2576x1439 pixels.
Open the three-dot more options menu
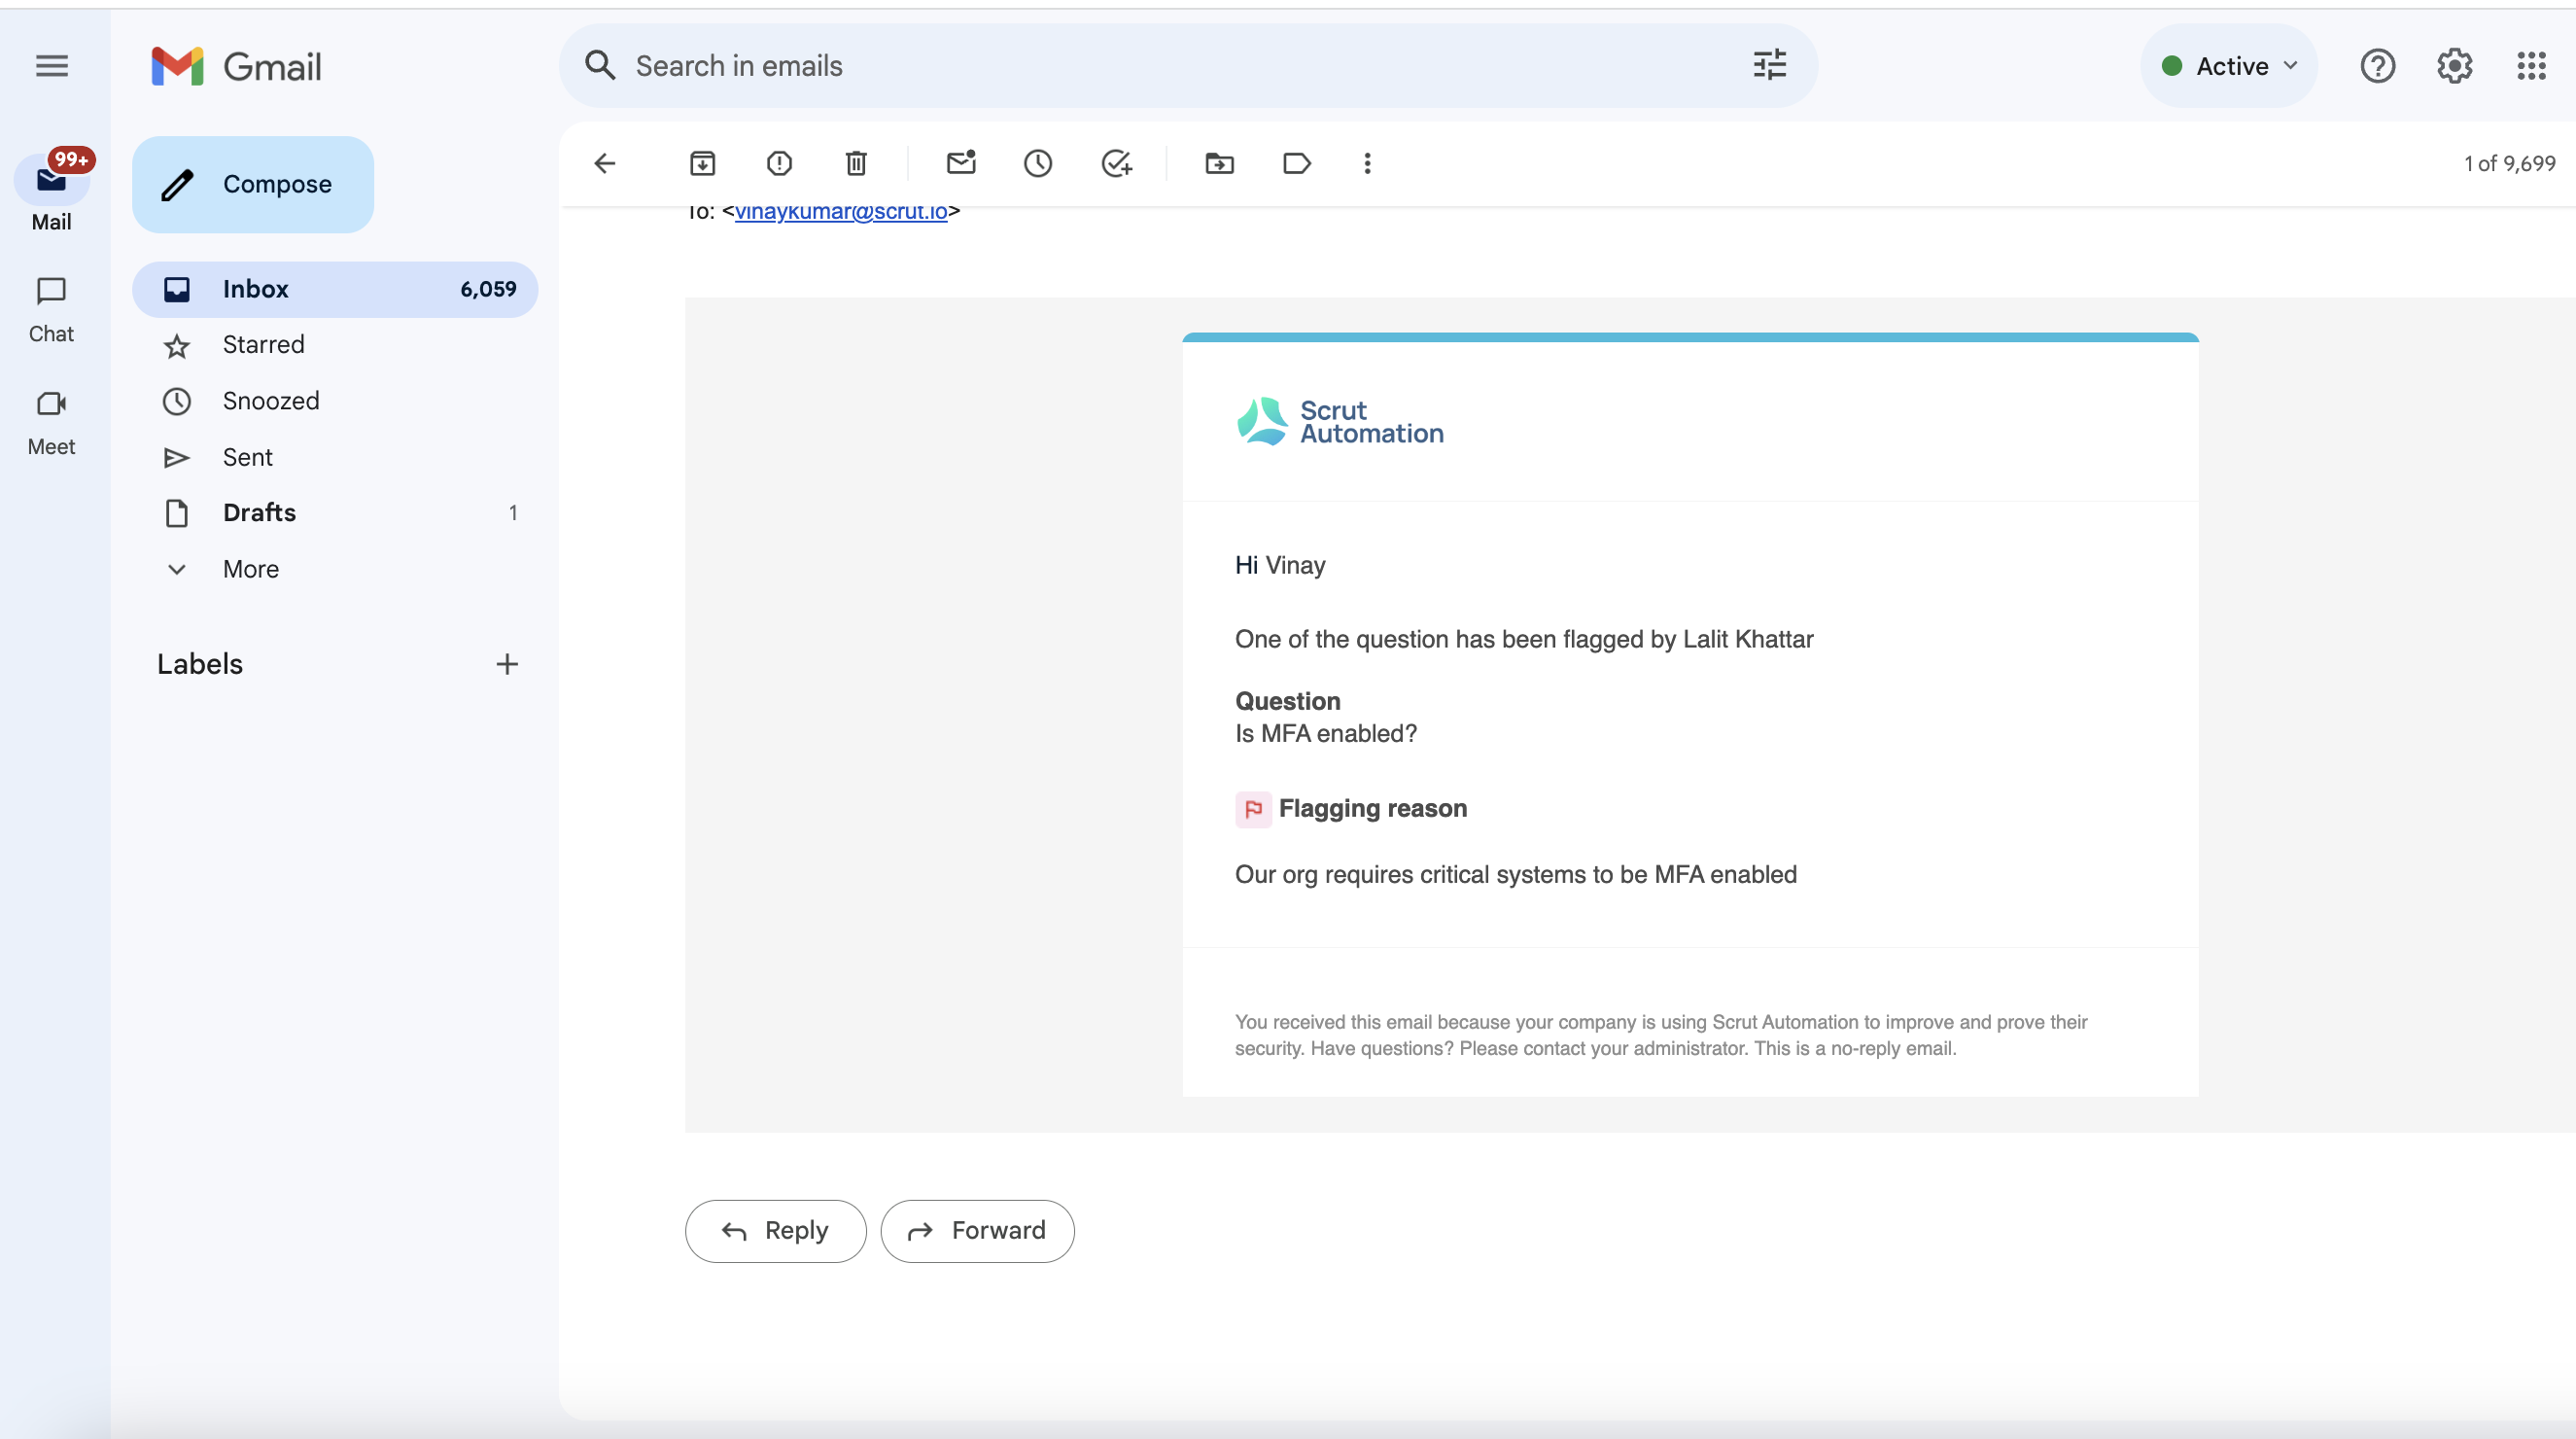(1367, 163)
